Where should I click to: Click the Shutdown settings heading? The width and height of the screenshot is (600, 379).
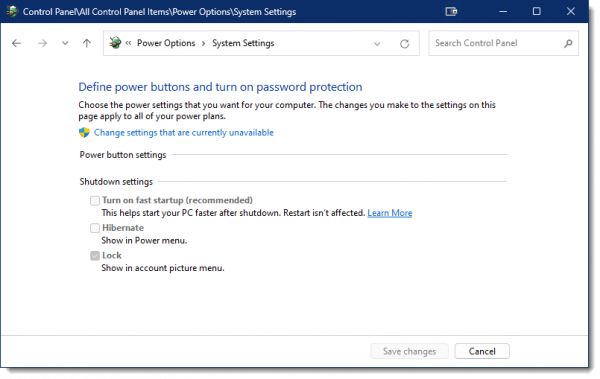pyautogui.click(x=116, y=181)
